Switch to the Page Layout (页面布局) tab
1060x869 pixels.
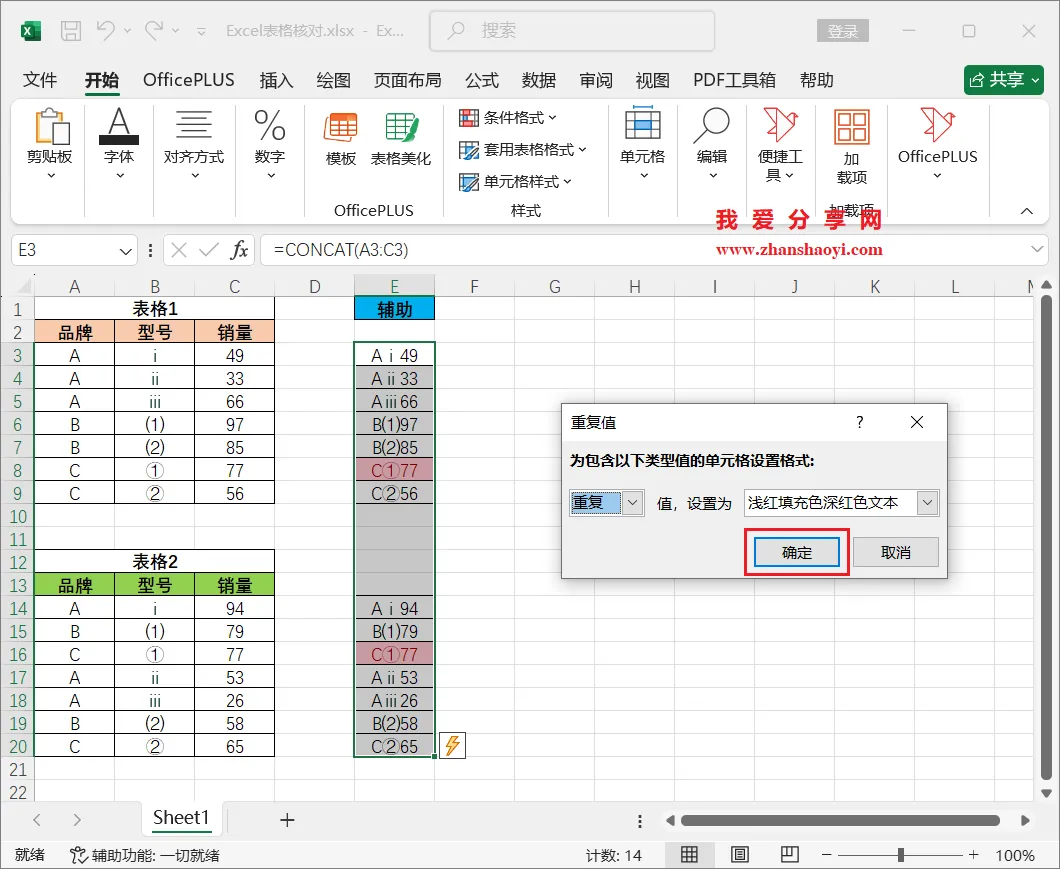pyautogui.click(x=408, y=80)
